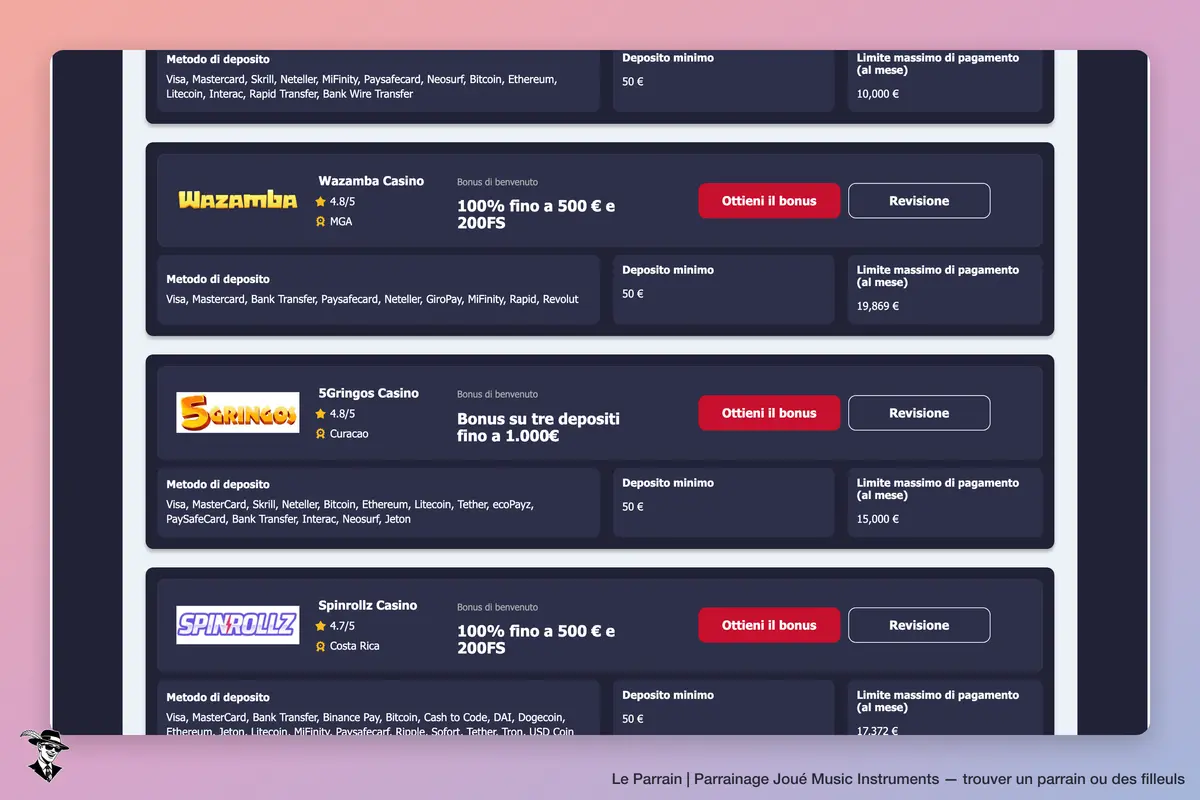The width and height of the screenshot is (1200, 800).
Task: Click the star rating icon for 5Gringos Casino
Action: [x=321, y=413]
